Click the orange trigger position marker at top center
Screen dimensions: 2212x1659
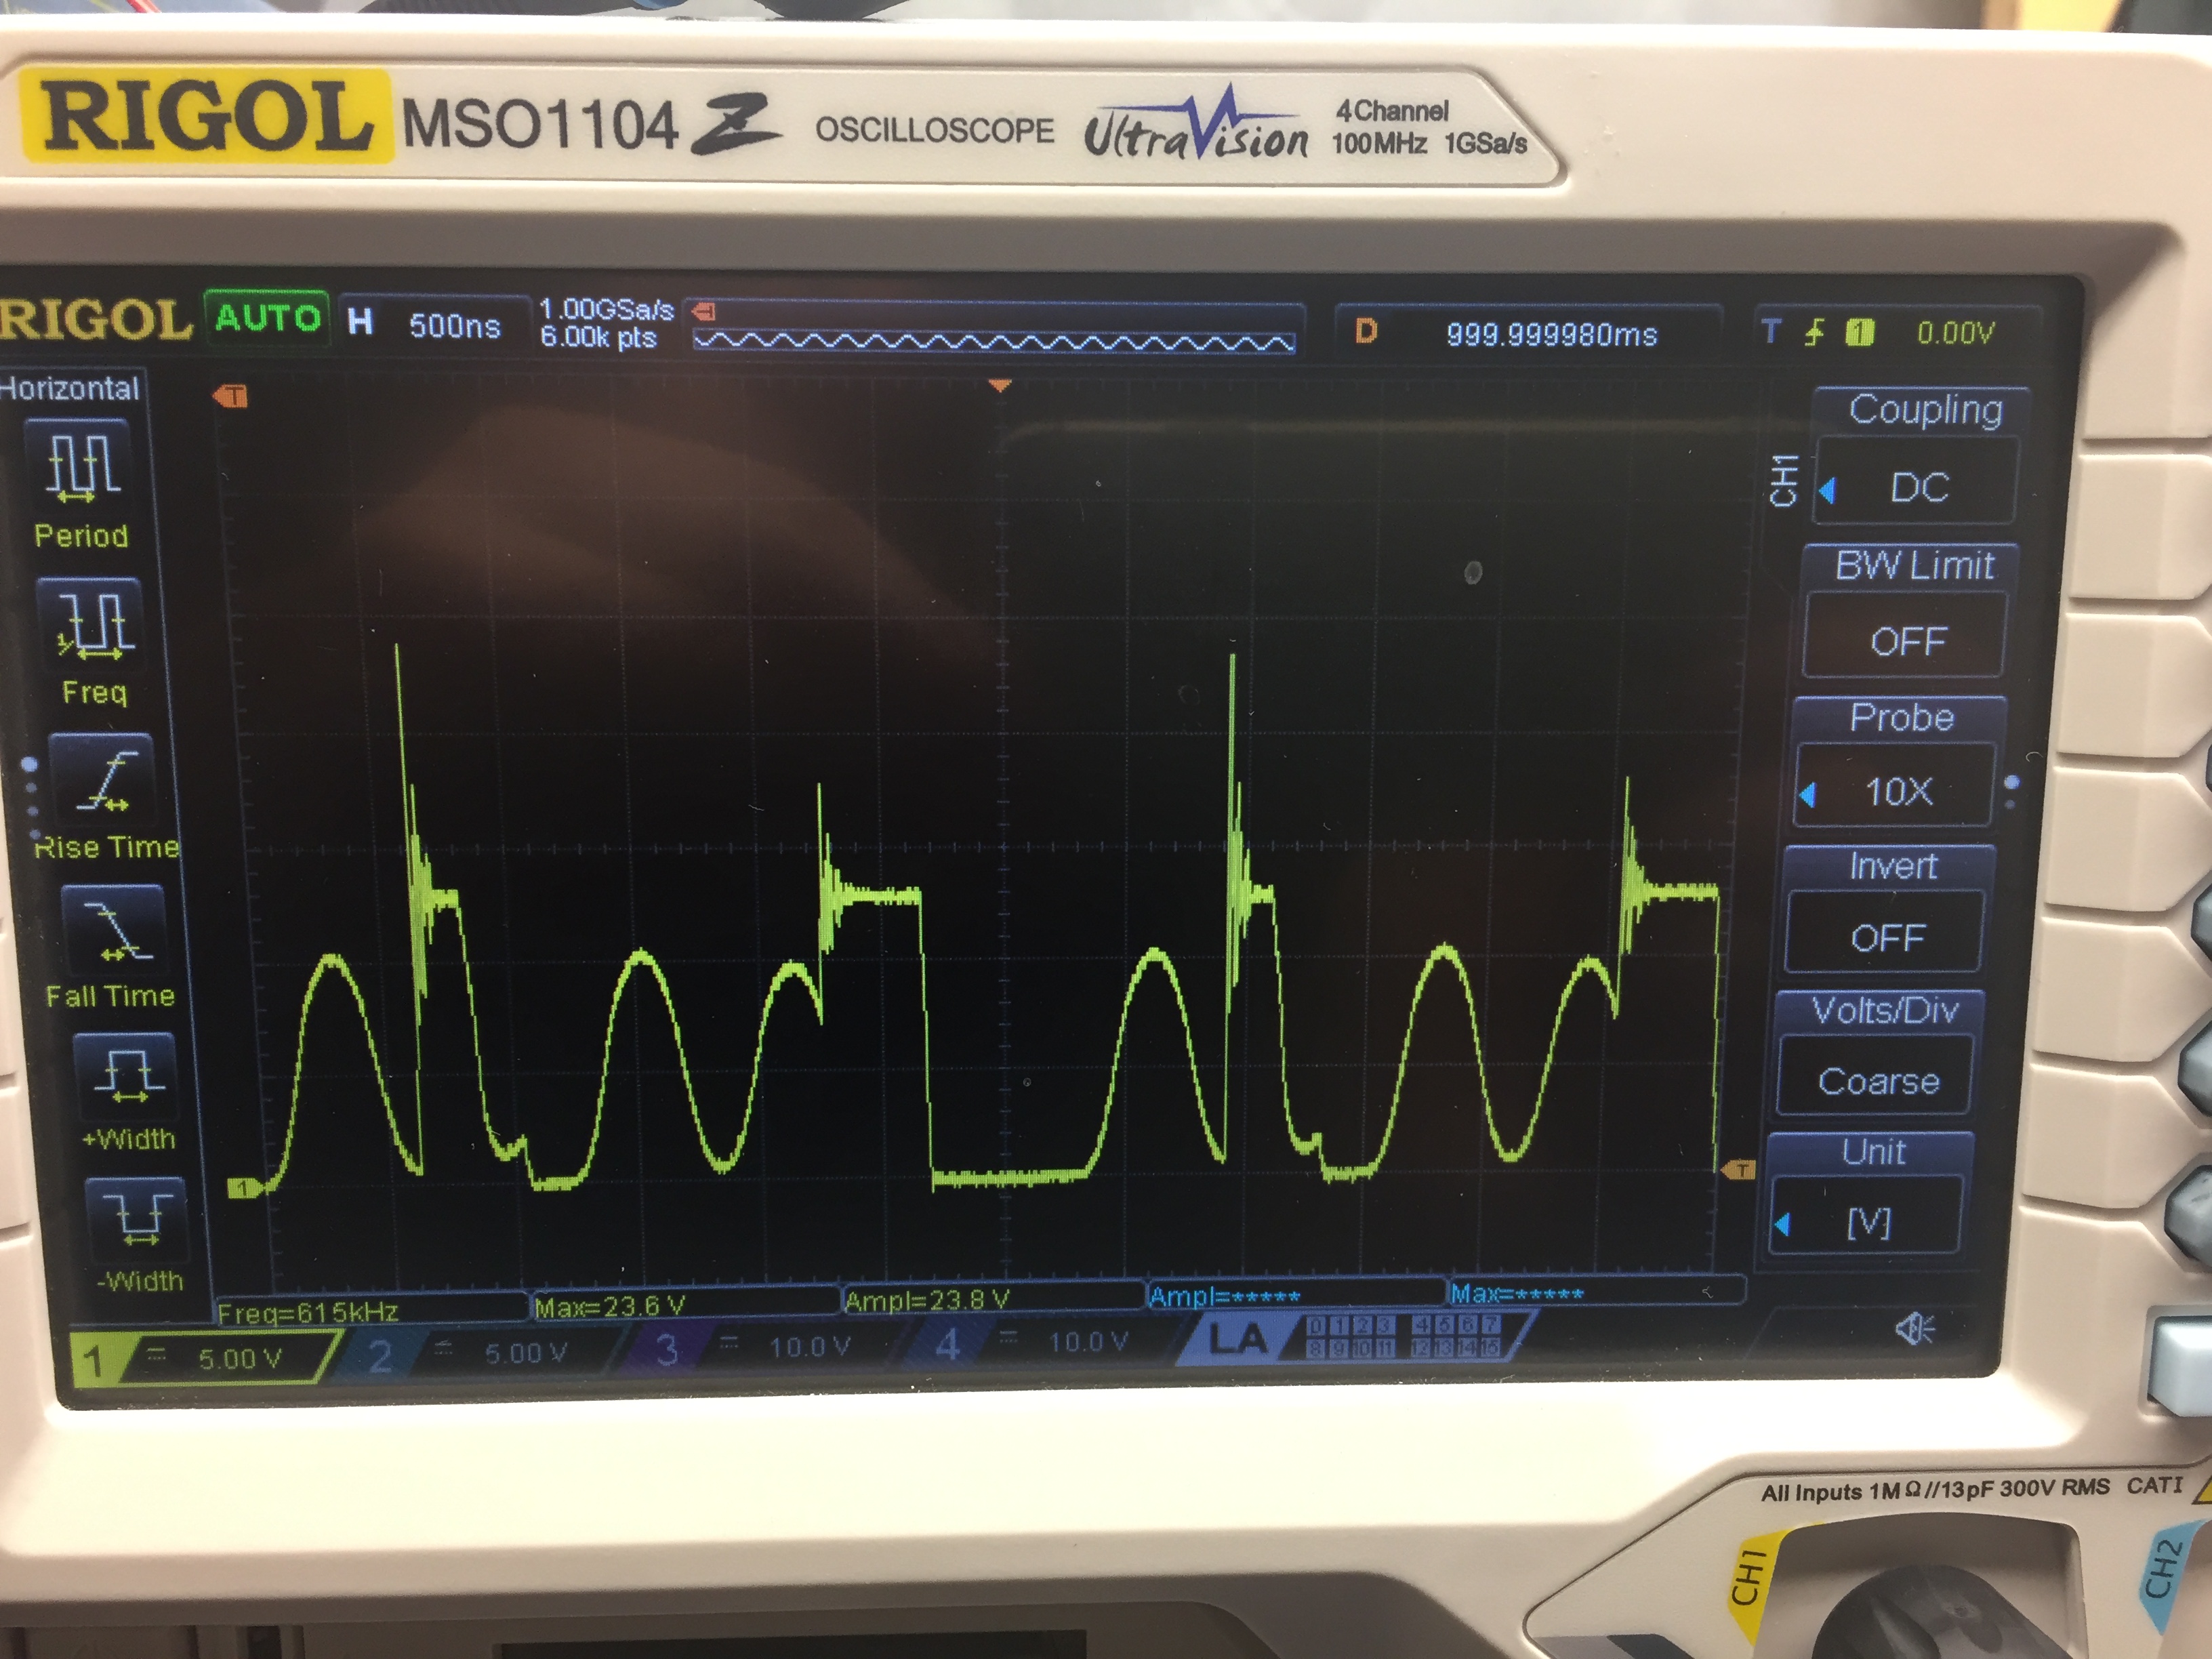click(x=999, y=386)
